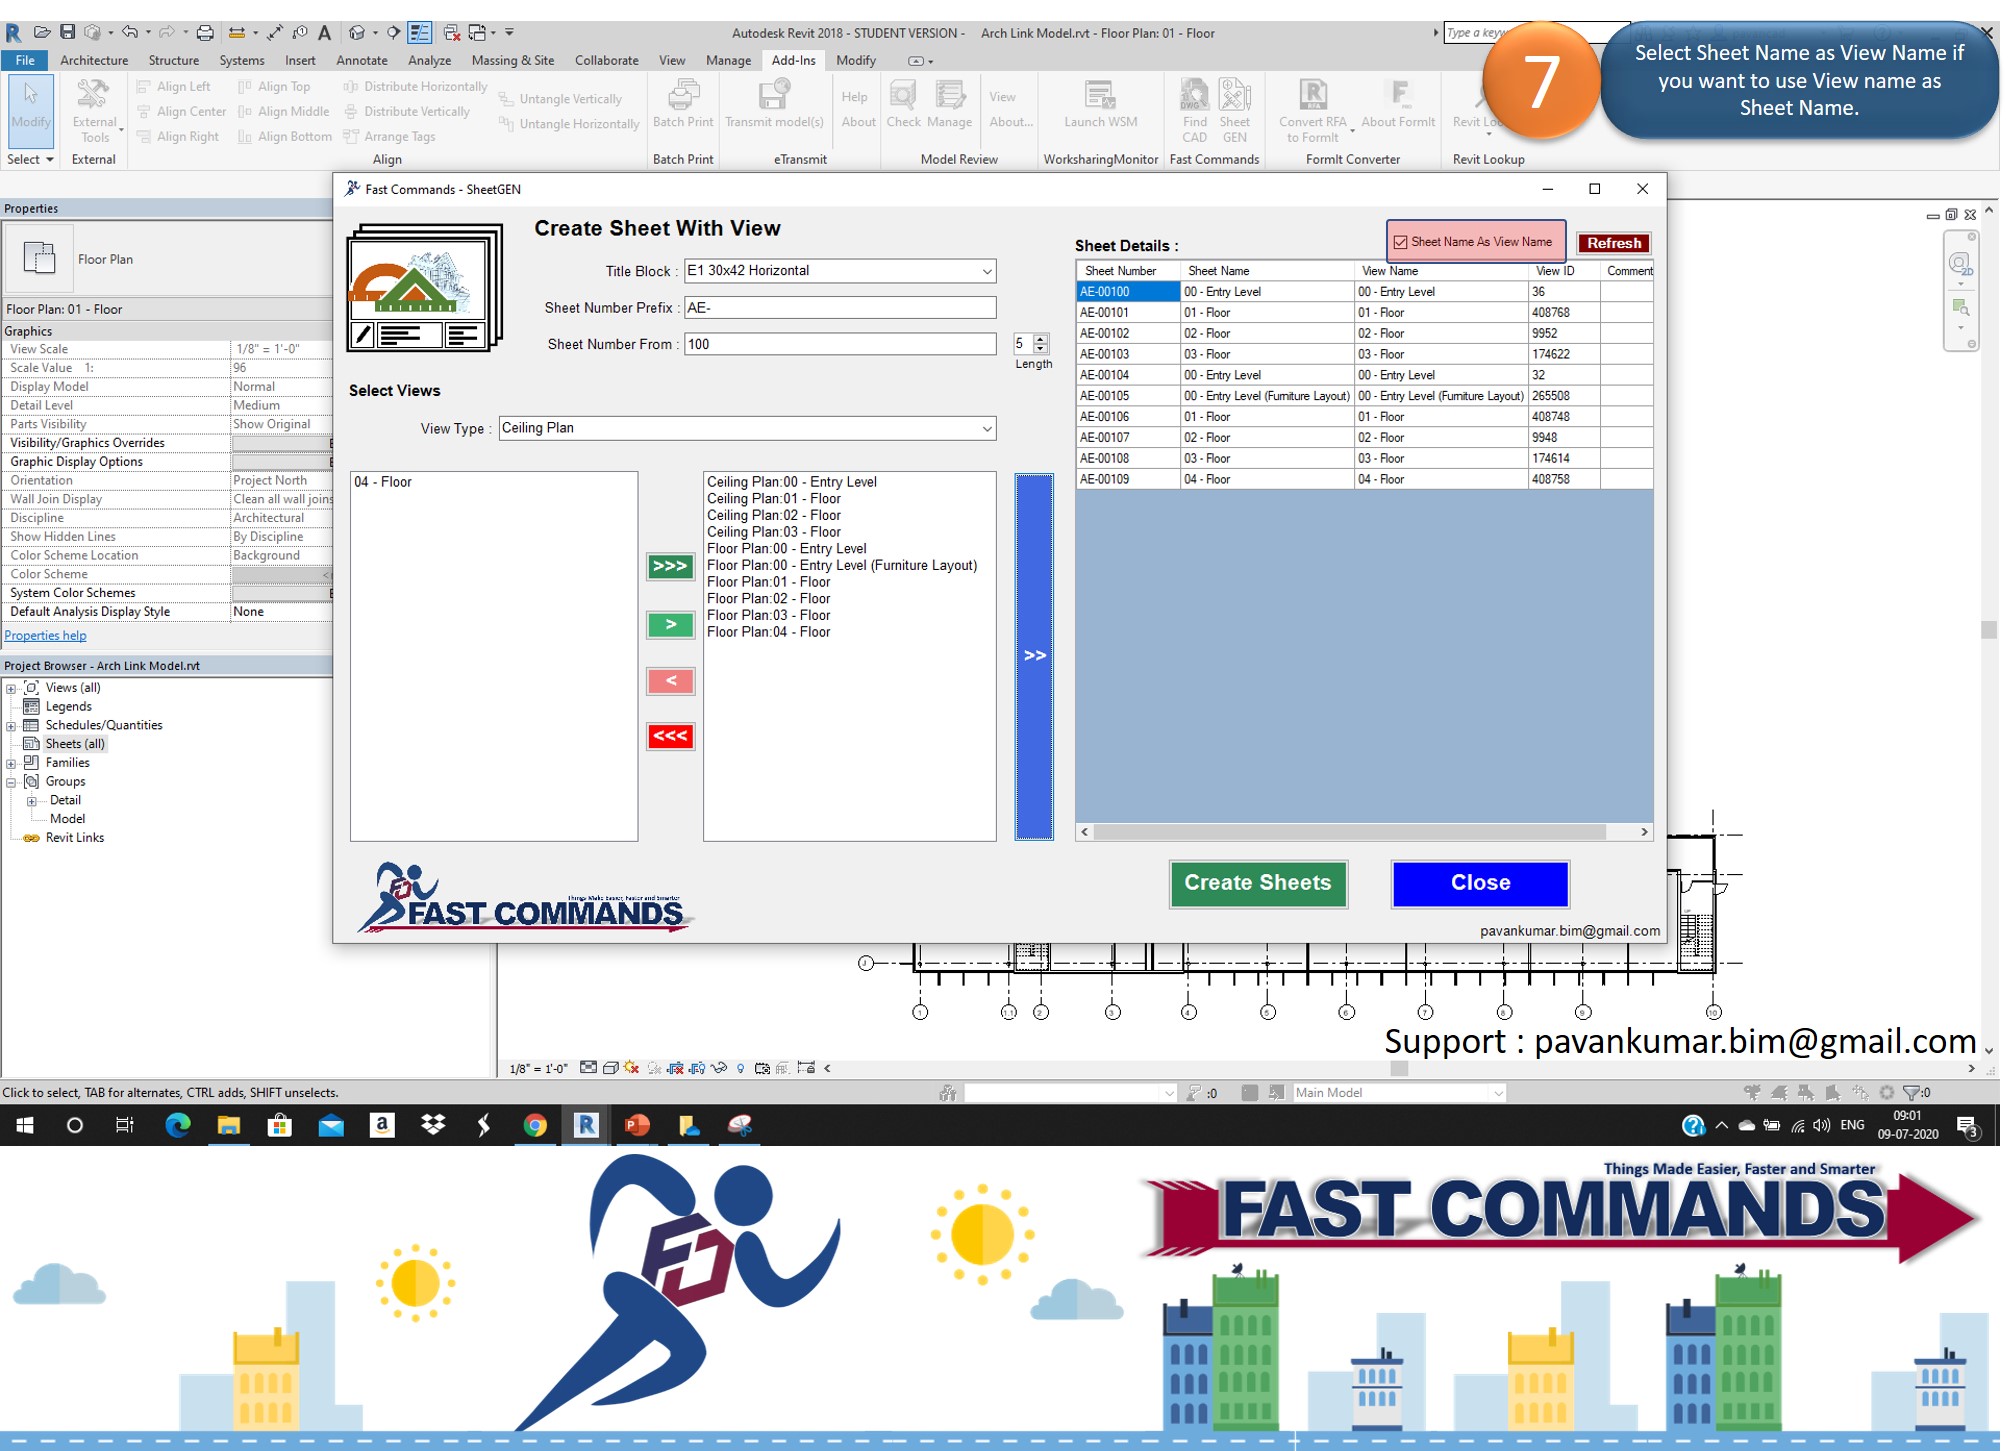Screen dimensions: 2008x1451
Task: Switch to the Manage ribbon tab
Action: click(x=728, y=60)
